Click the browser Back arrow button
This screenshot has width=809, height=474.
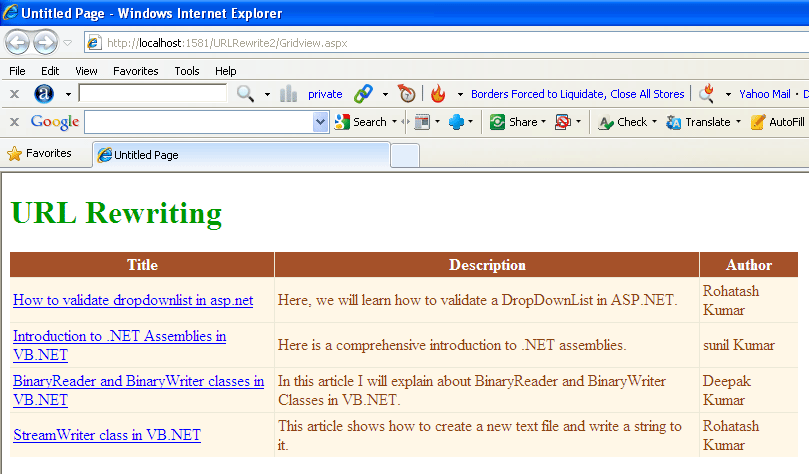pos(17,42)
